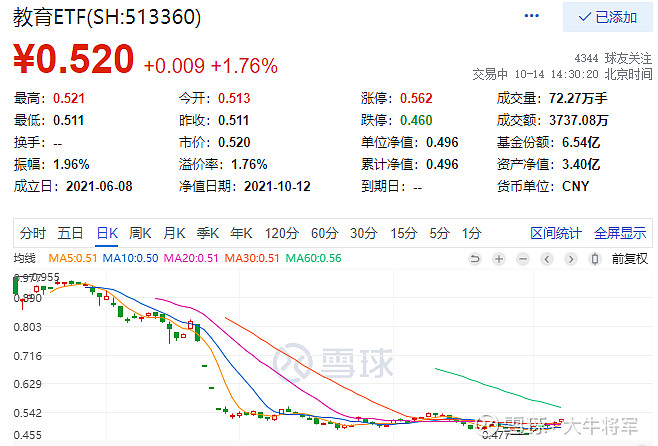
Task: Click the +1.76% change percentage
Action: pos(244,66)
